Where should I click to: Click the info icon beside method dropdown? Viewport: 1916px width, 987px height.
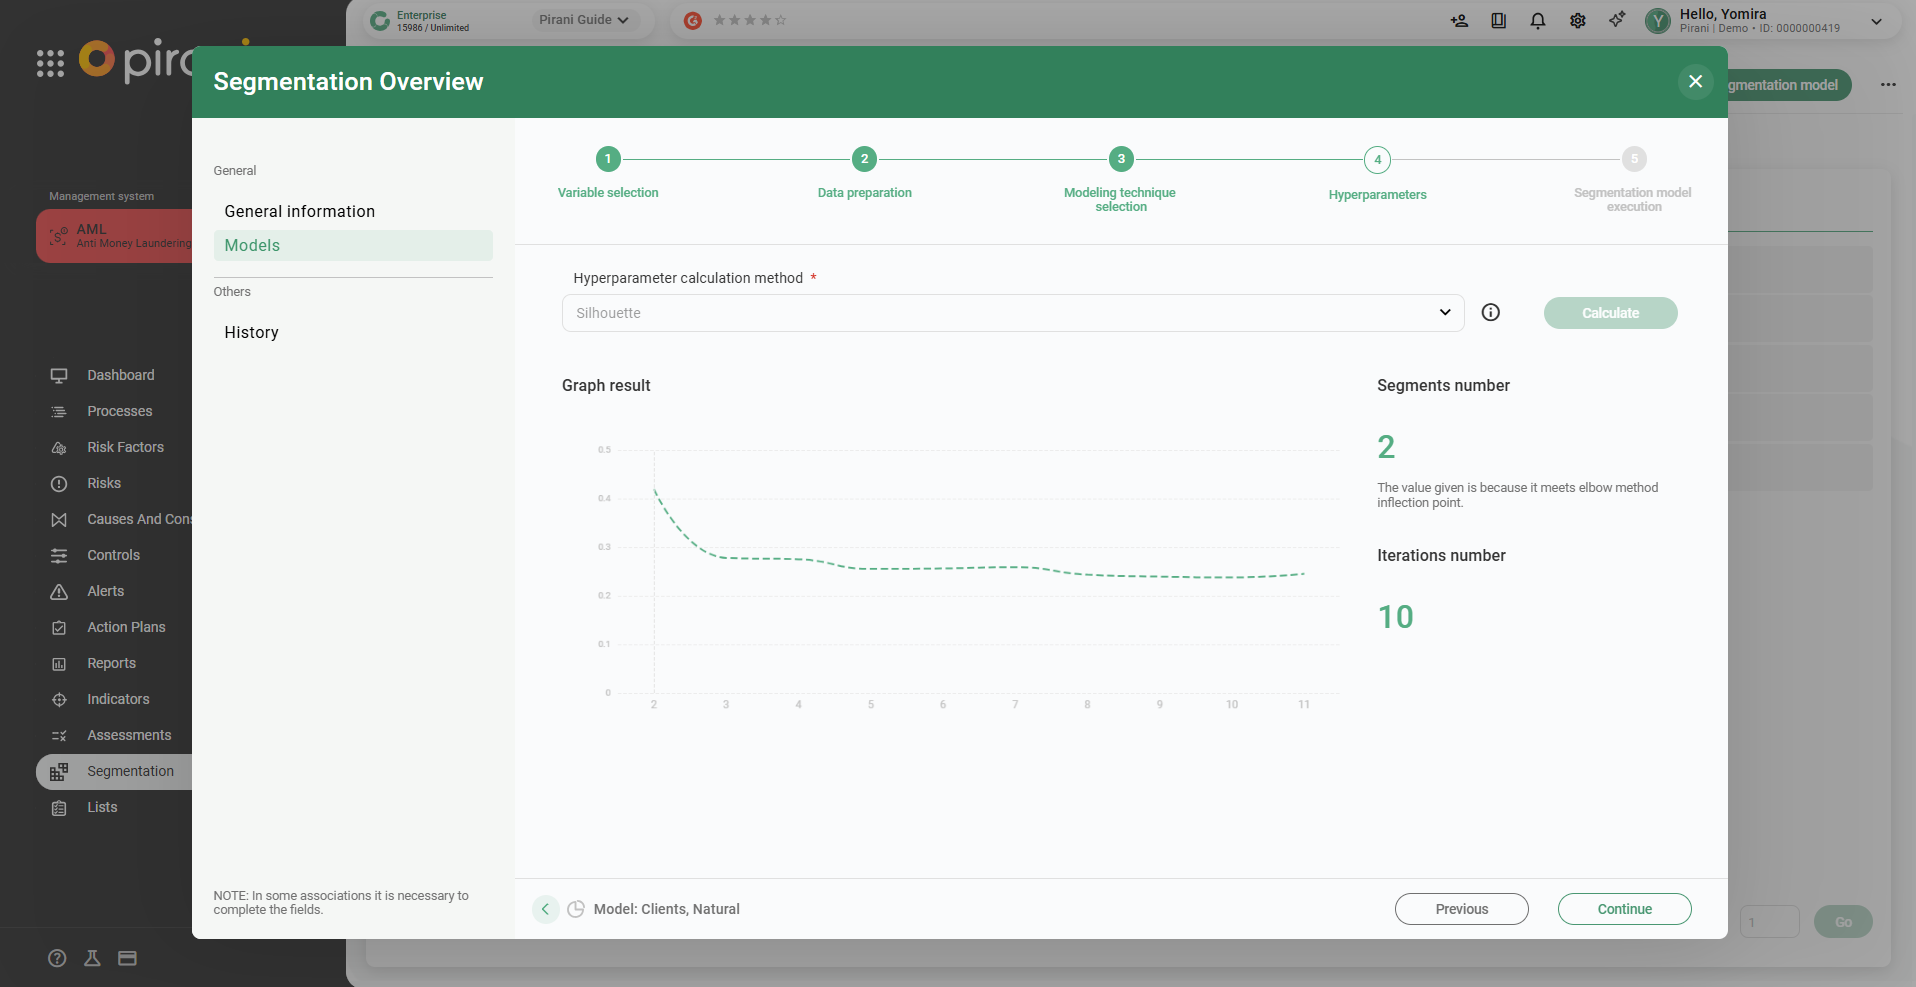click(x=1490, y=313)
